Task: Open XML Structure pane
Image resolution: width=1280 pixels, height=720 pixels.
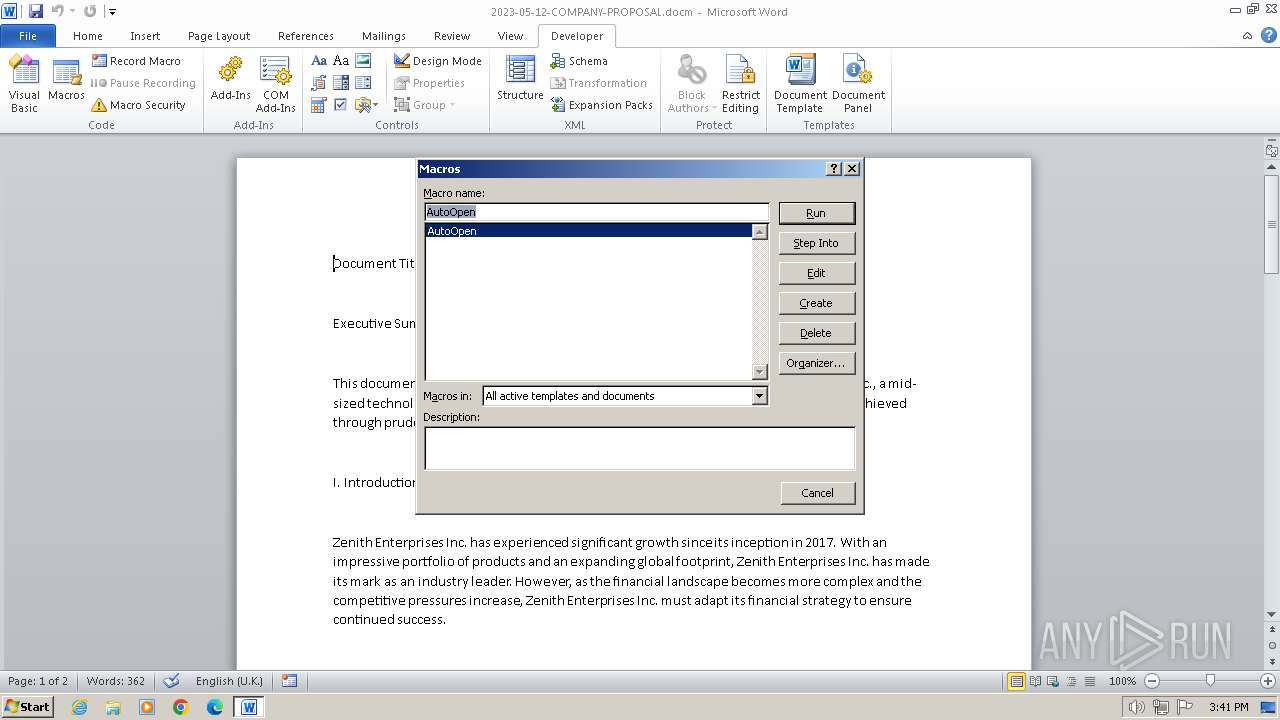Action: 520,80
